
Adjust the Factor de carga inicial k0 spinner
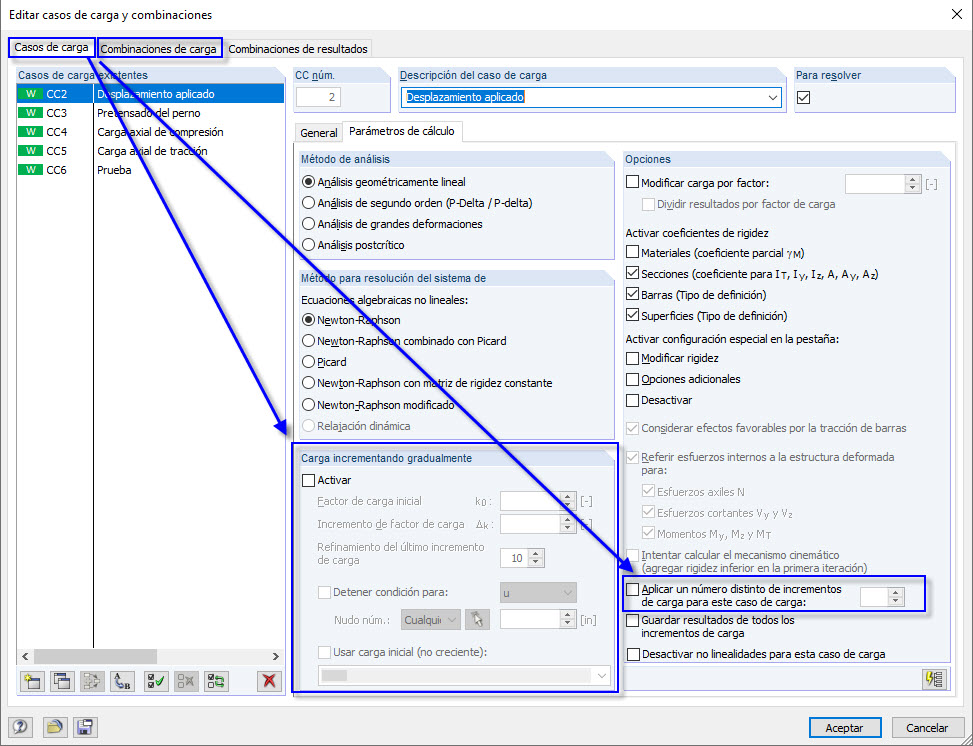point(567,501)
